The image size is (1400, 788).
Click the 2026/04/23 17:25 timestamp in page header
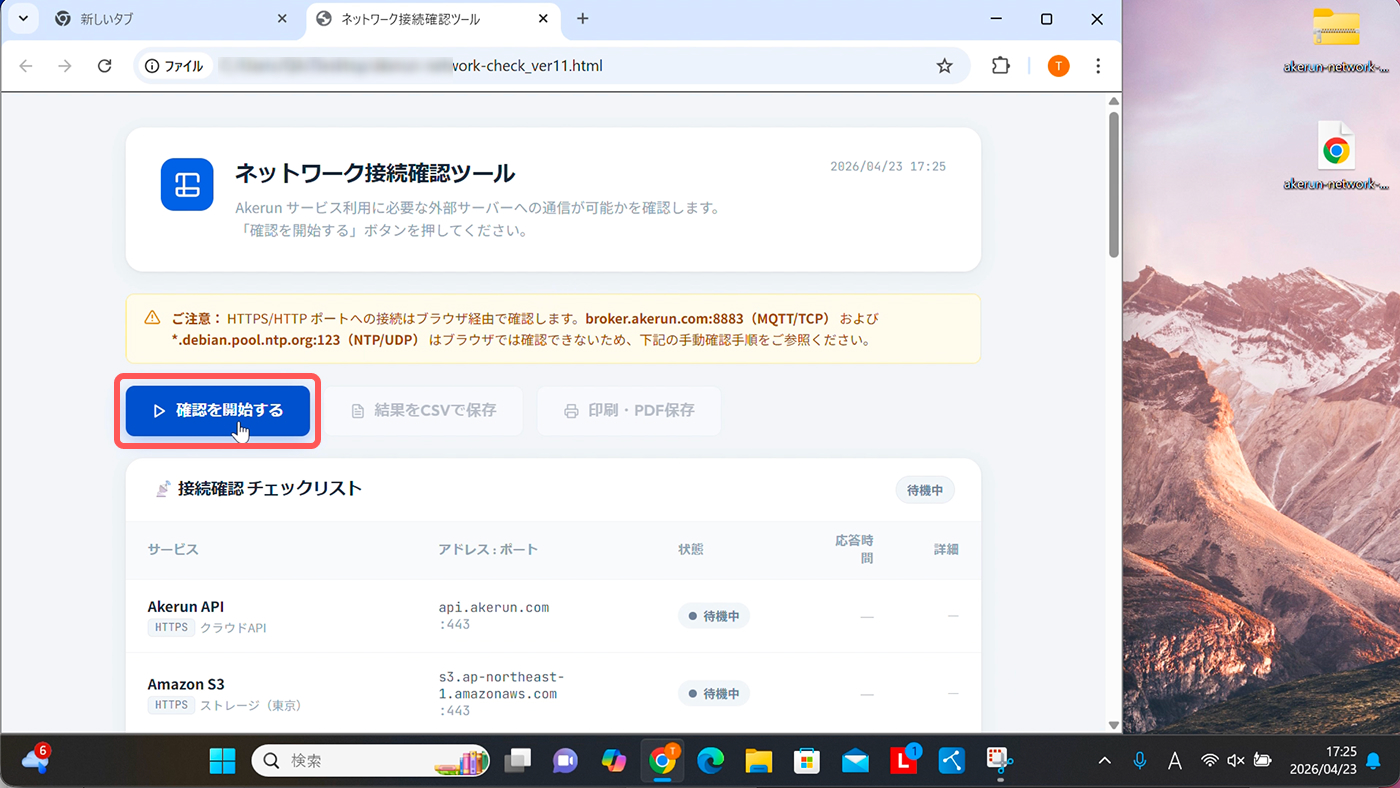point(888,167)
